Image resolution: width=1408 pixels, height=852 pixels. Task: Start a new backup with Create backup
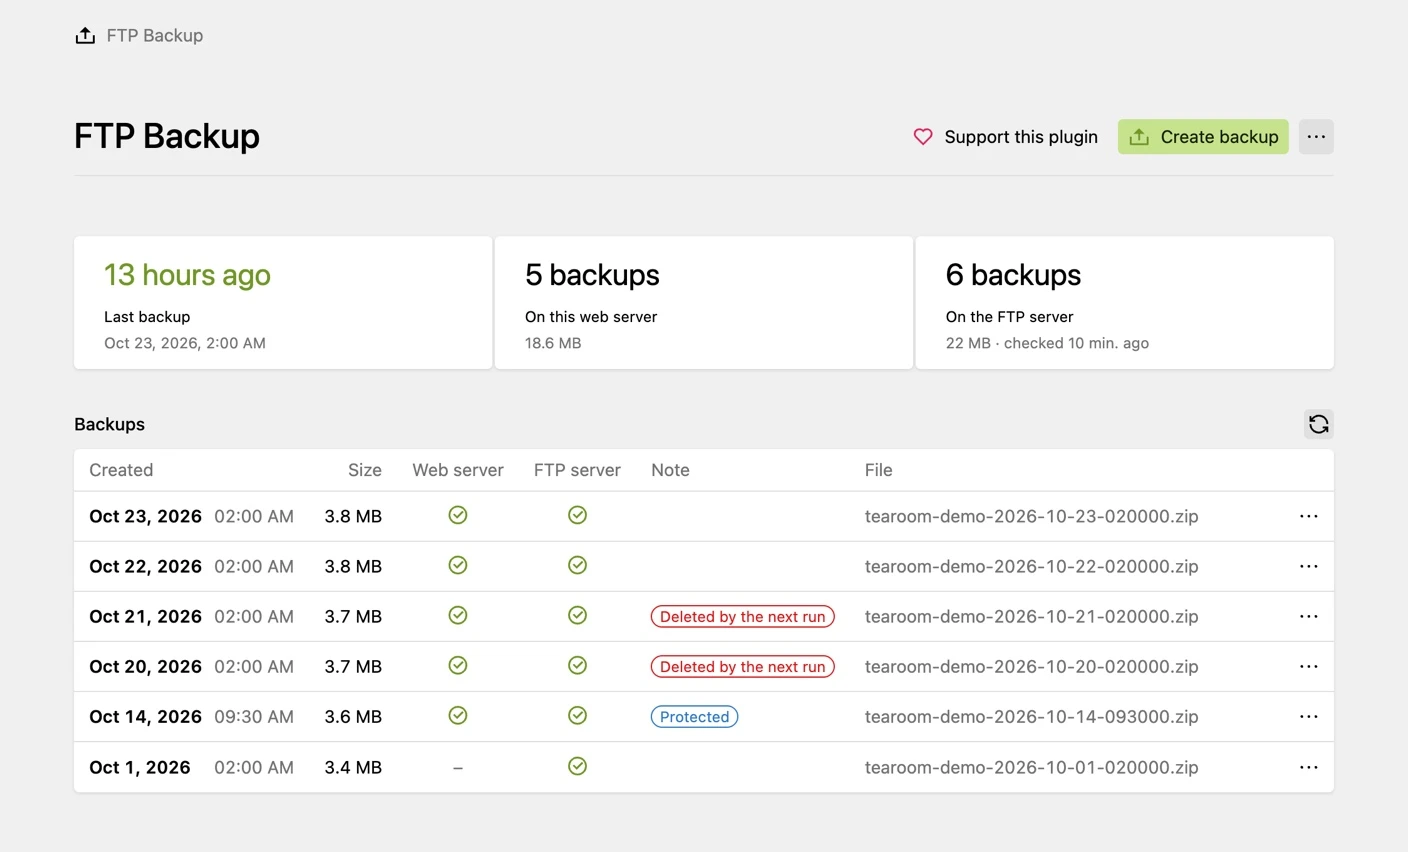click(x=1203, y=137)
